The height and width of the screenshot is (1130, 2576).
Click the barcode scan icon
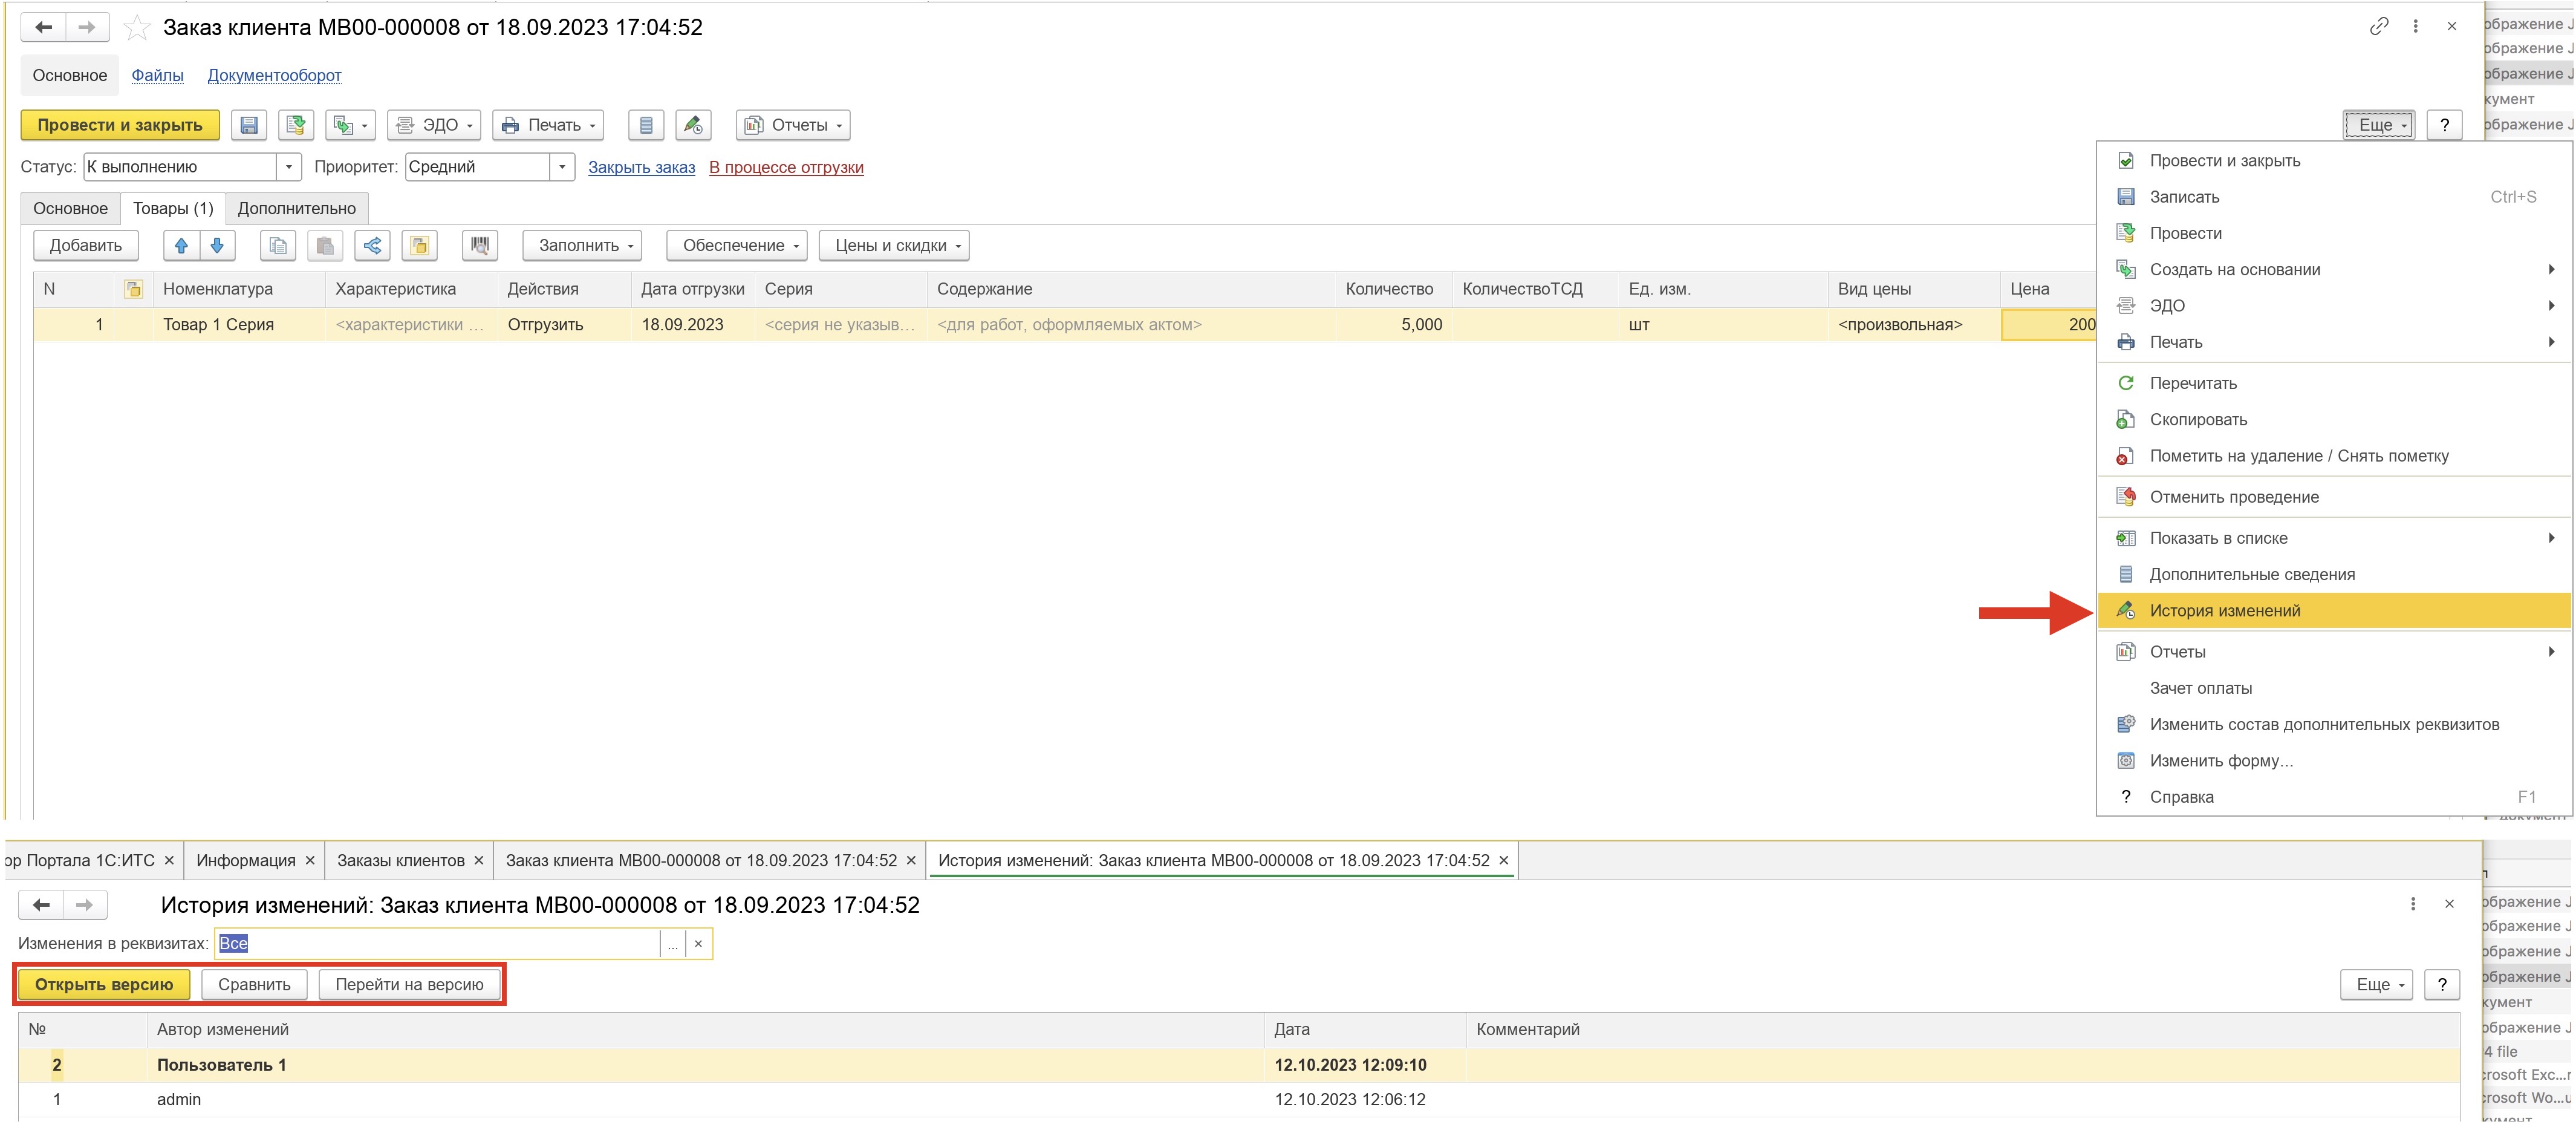[480, 246]
